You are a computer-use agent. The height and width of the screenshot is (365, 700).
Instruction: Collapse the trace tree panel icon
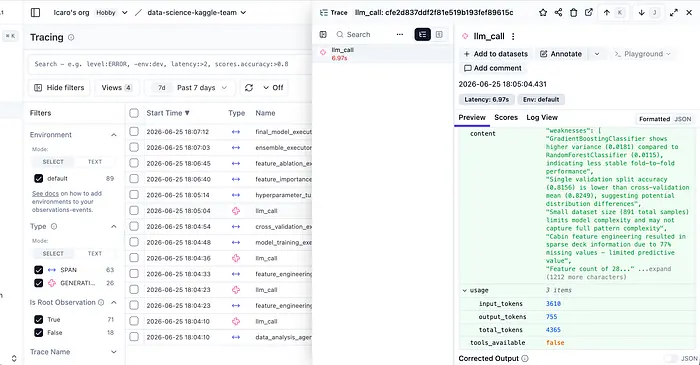point(323,34)
